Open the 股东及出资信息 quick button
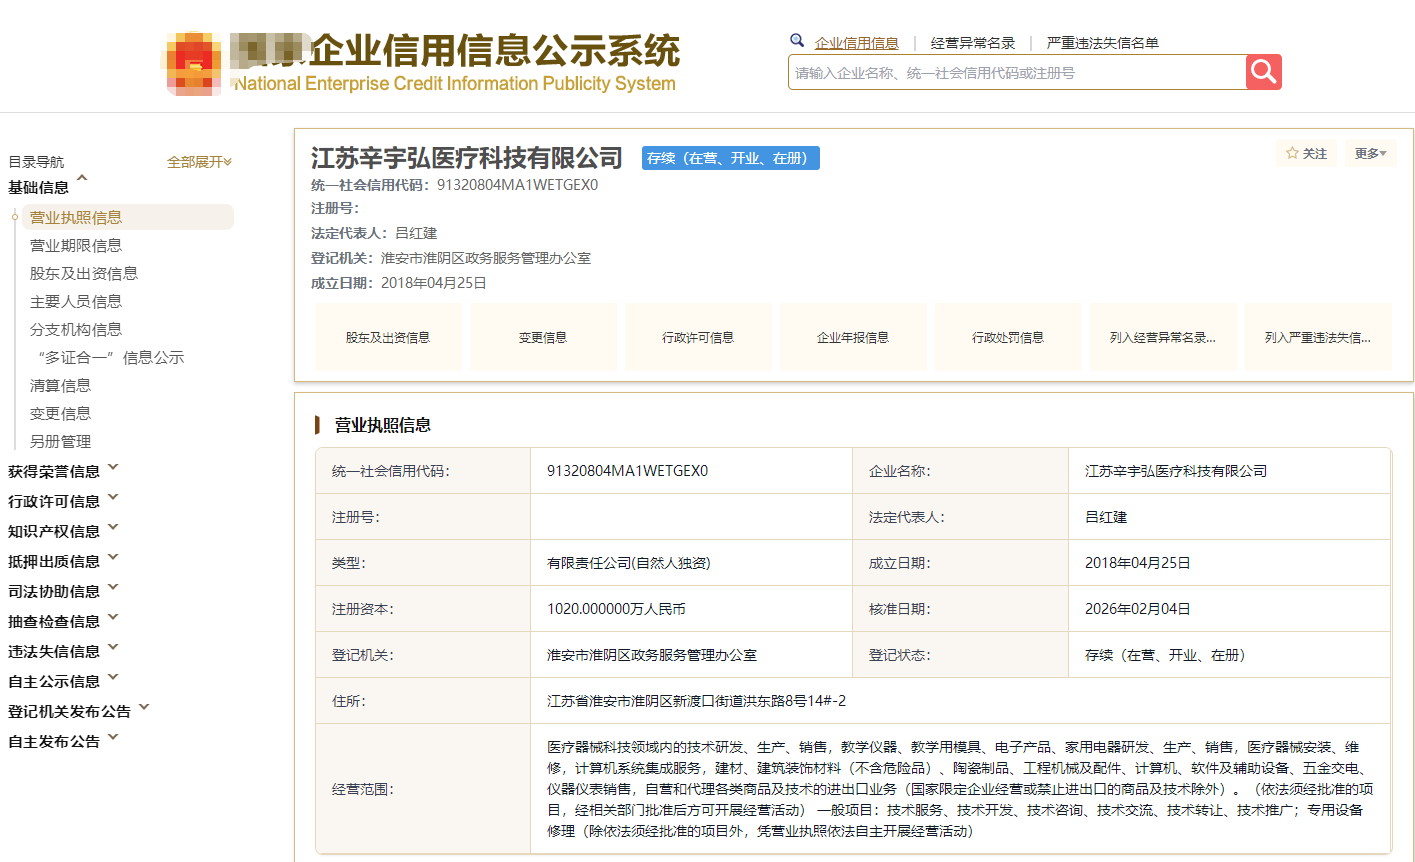The width and height of the screenshot is (1415, 862). (x=388, y=338)
